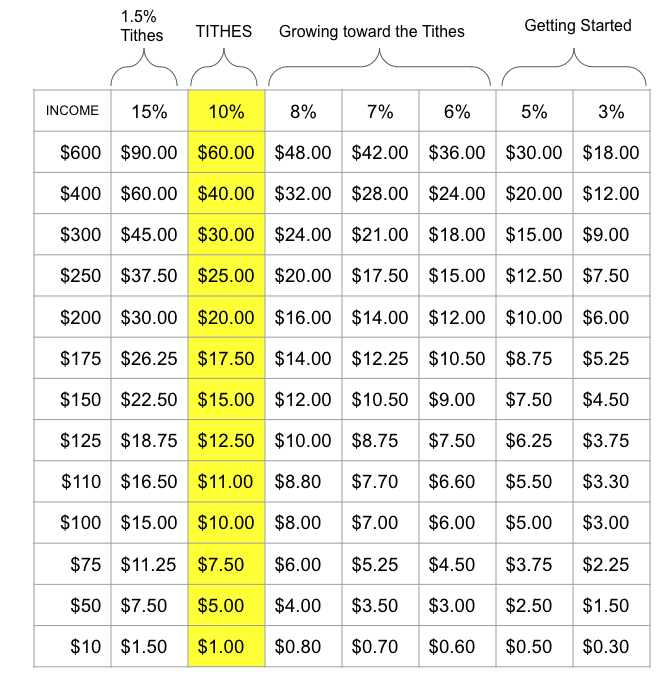Click the INCOME header cell
Image resolution: width=672 pixels, height=678 pixels.
coord(72,111)
